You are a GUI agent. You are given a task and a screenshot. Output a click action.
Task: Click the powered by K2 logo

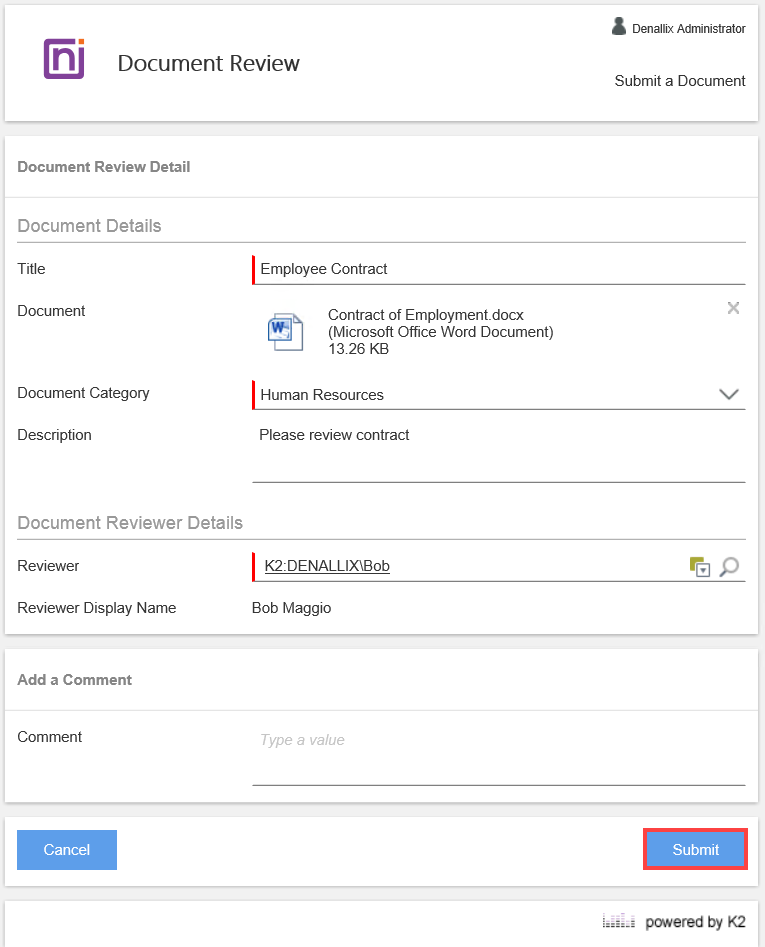pyautogui.click(x=674, y=921)
